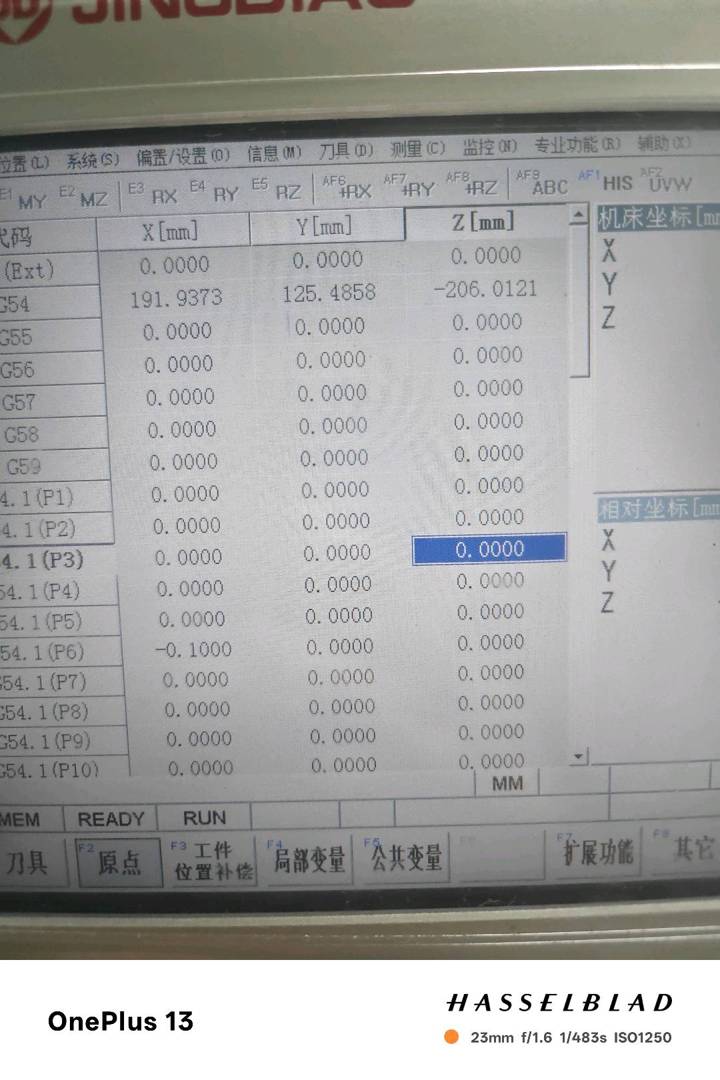Select the UVW toolbar button

click(666, 180)
